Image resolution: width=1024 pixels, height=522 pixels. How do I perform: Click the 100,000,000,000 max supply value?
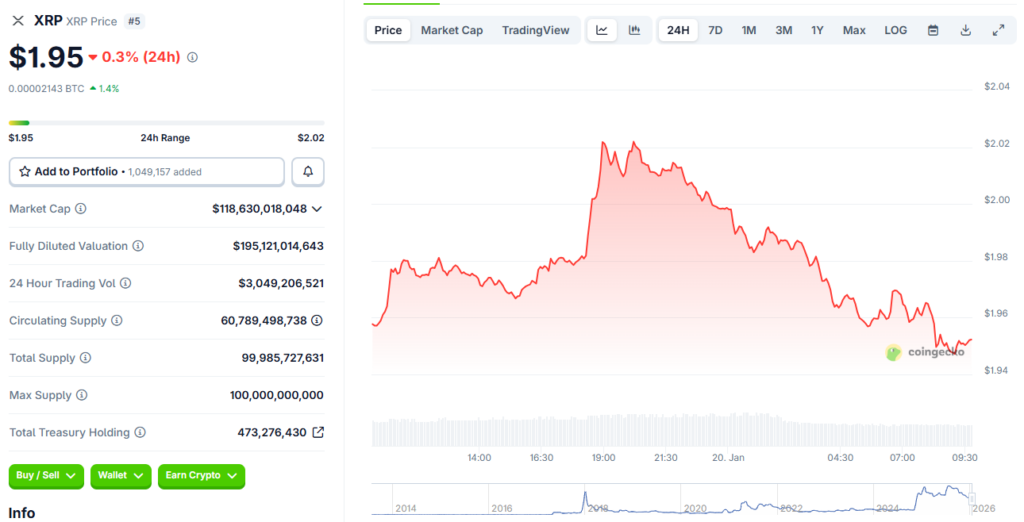pyautogui.click(x=277, y=395)
